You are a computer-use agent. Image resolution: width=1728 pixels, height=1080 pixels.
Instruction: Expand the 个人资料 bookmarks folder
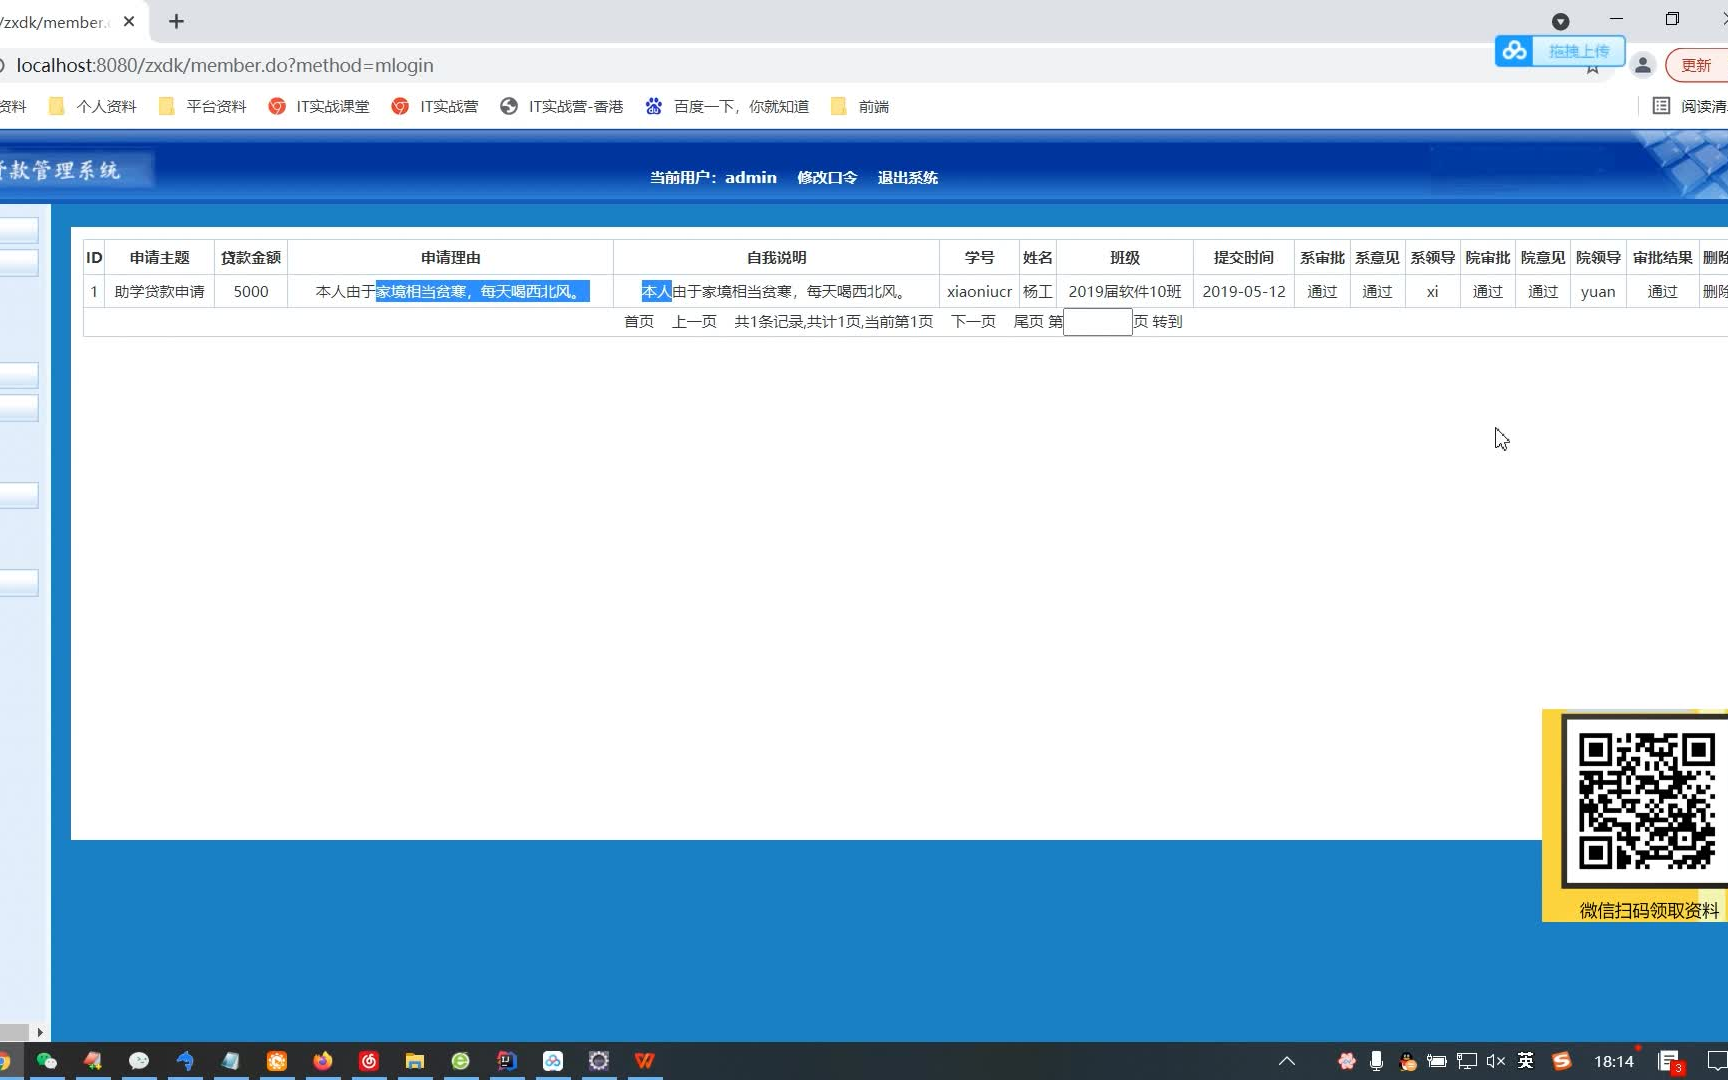105,105
